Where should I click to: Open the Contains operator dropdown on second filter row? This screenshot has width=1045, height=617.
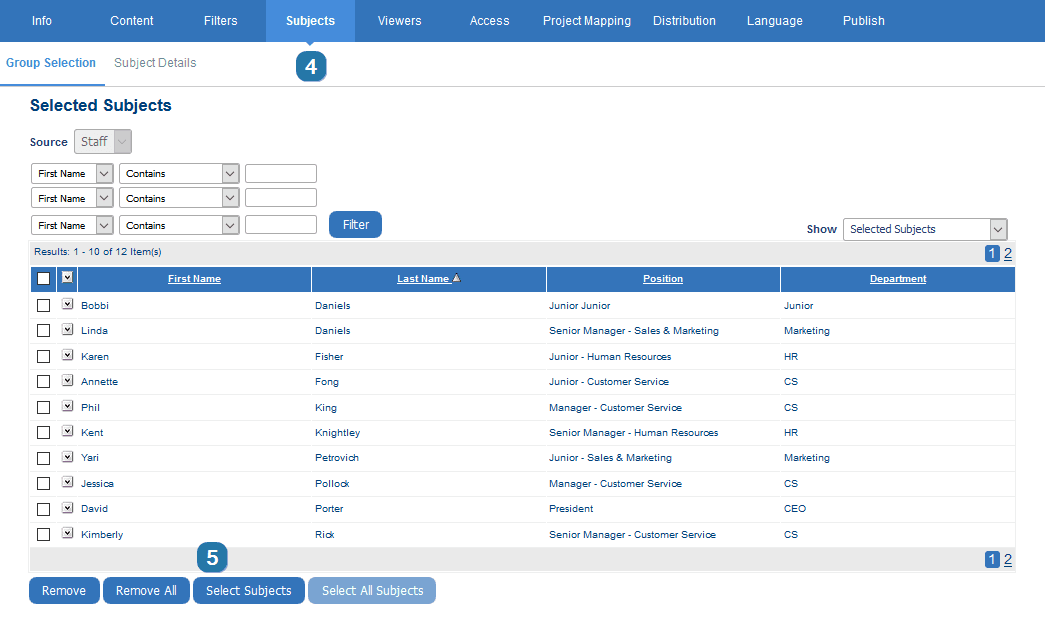click(178, 197)
